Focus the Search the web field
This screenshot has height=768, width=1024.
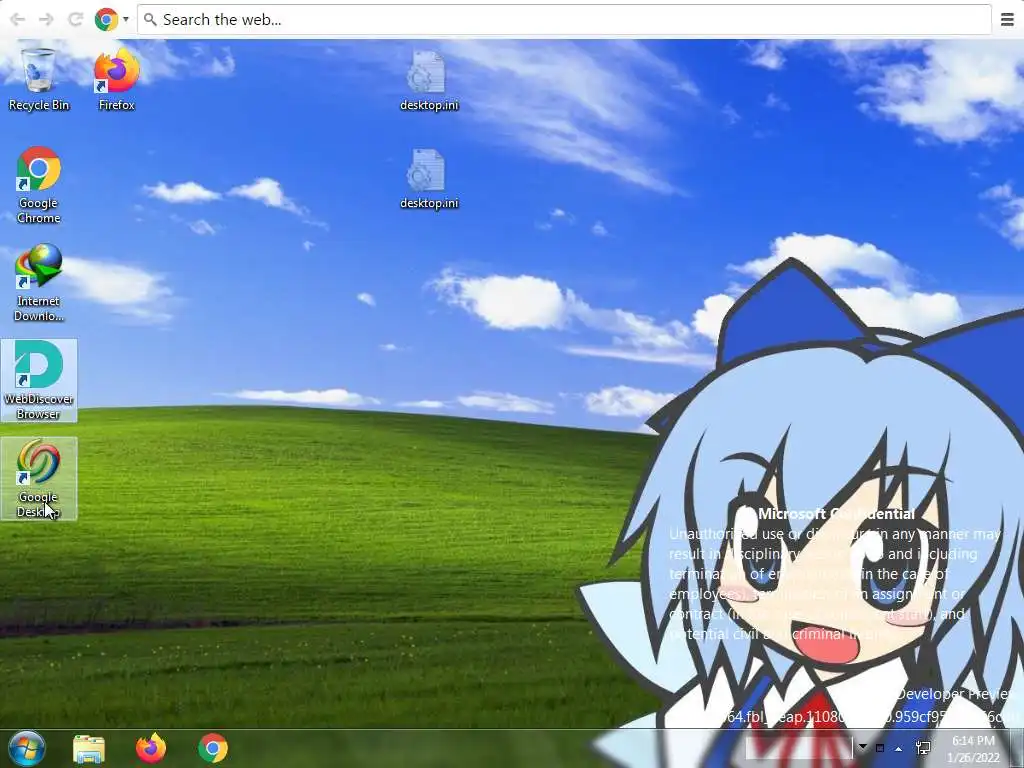[564, 20]
